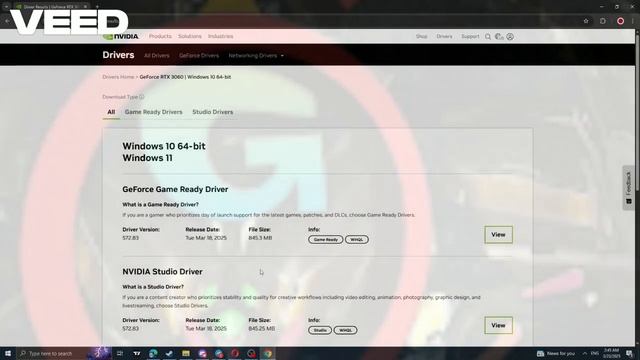Expand the Networking Drivers dropdown
640x360 pixels.
[x=256, y=56]
